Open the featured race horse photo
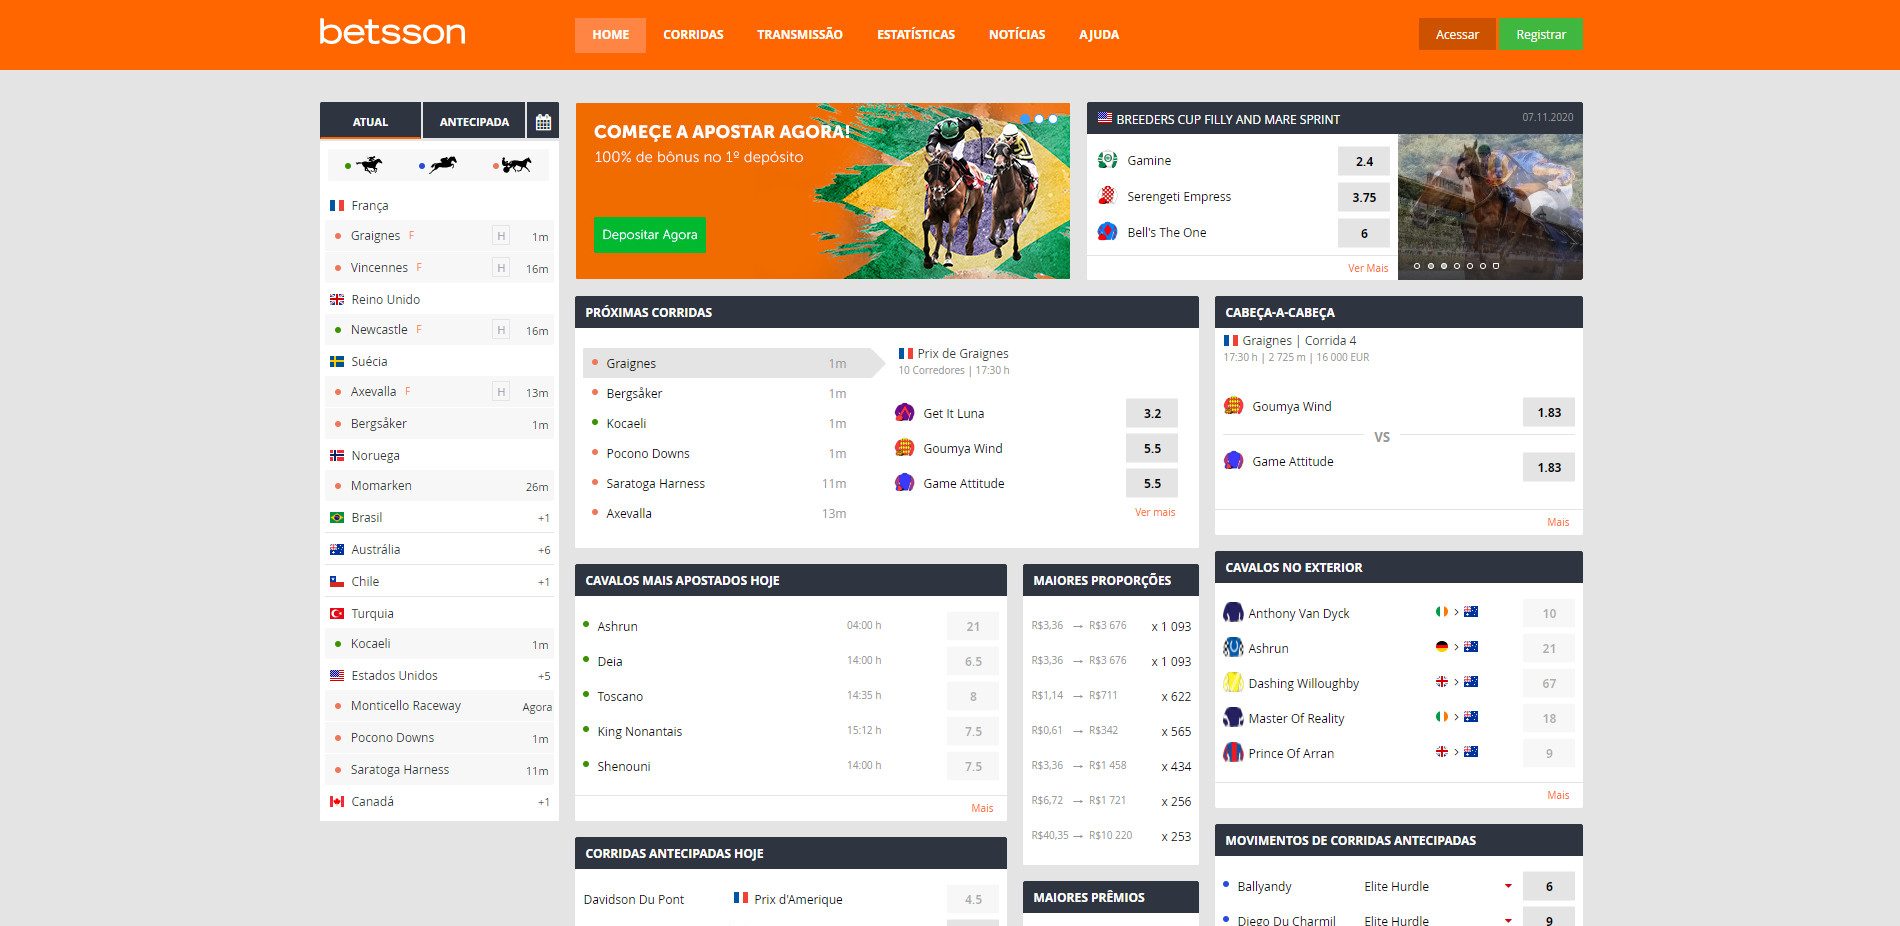1900x926 pixels. (x=1490, y=207)
